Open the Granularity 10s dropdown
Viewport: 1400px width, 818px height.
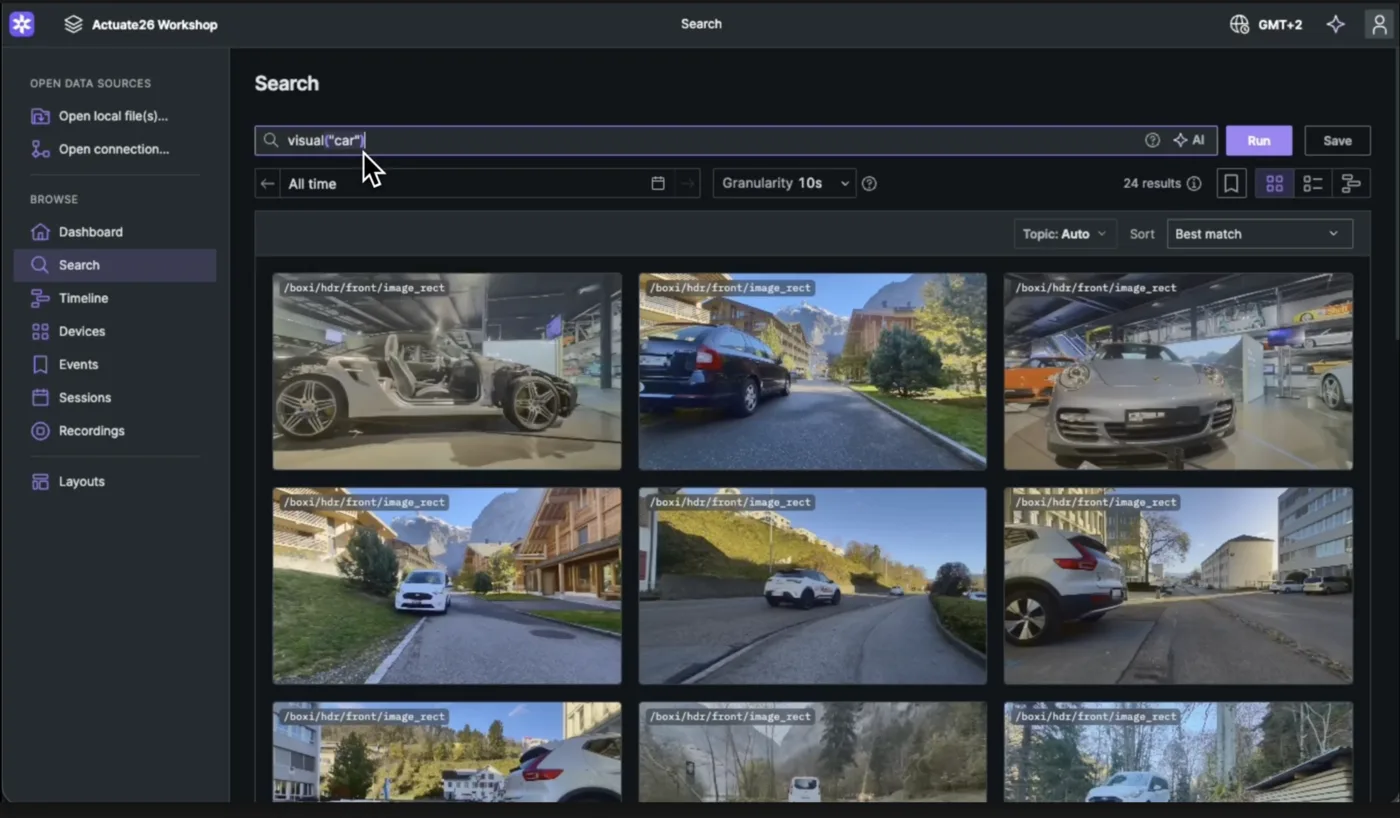(784, 184)
